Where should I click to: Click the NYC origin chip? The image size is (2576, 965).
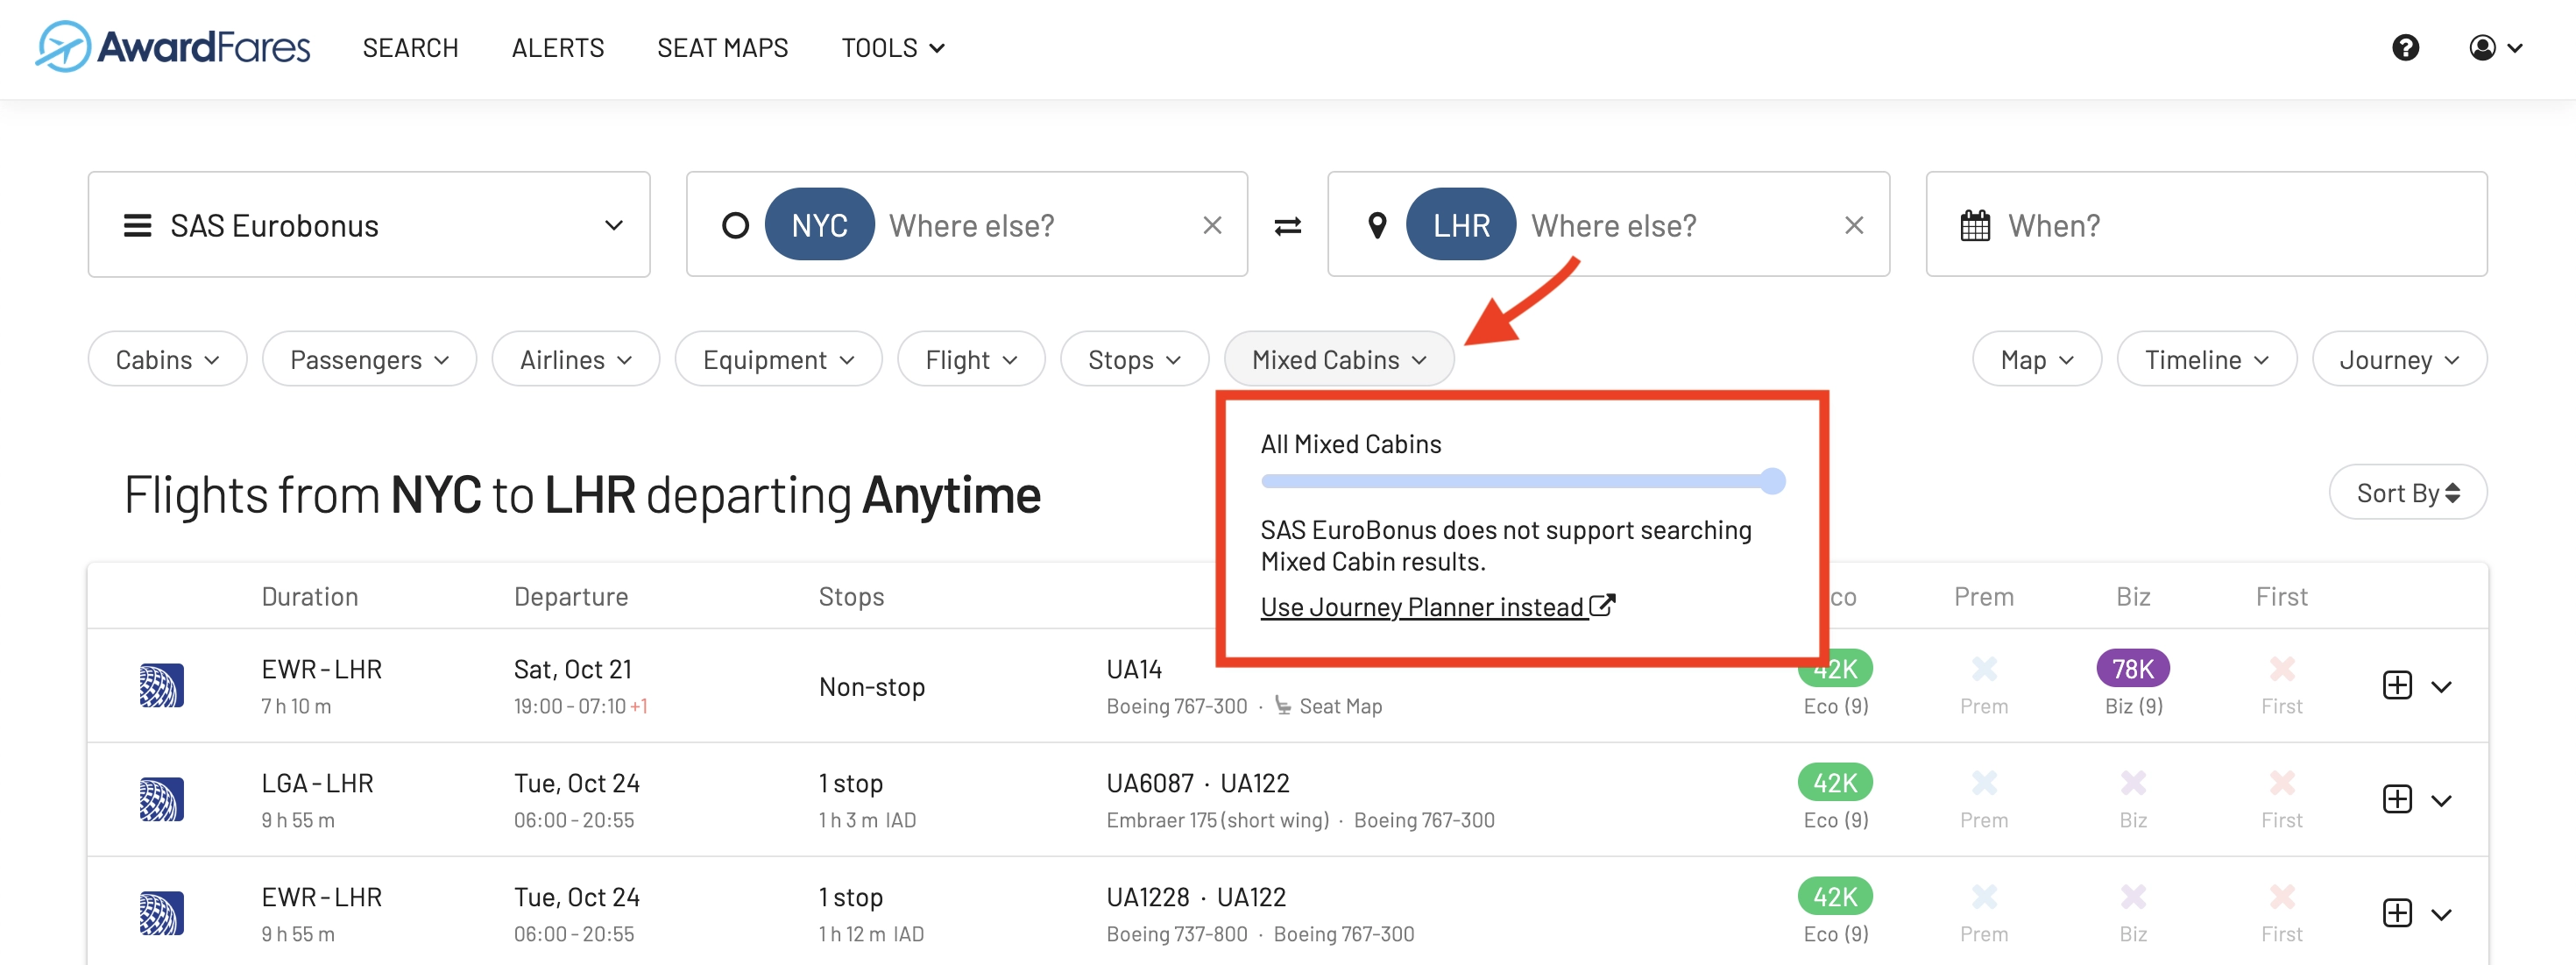click(x=819, y=225)
